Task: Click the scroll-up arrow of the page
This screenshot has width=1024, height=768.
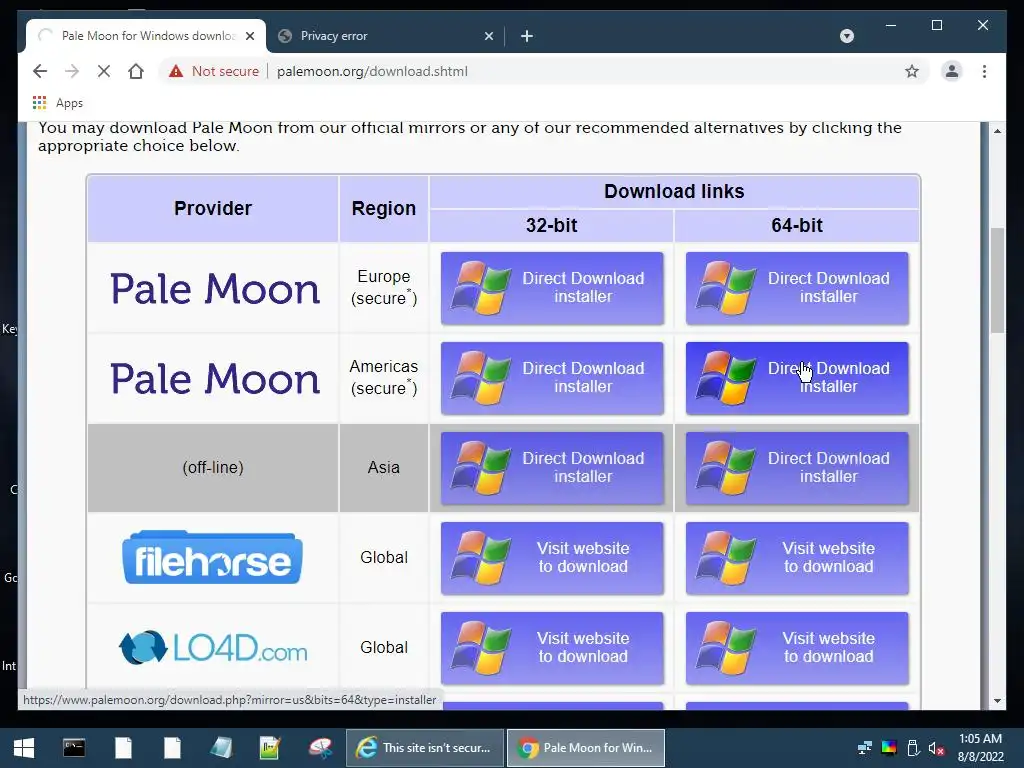Action: 997,131
